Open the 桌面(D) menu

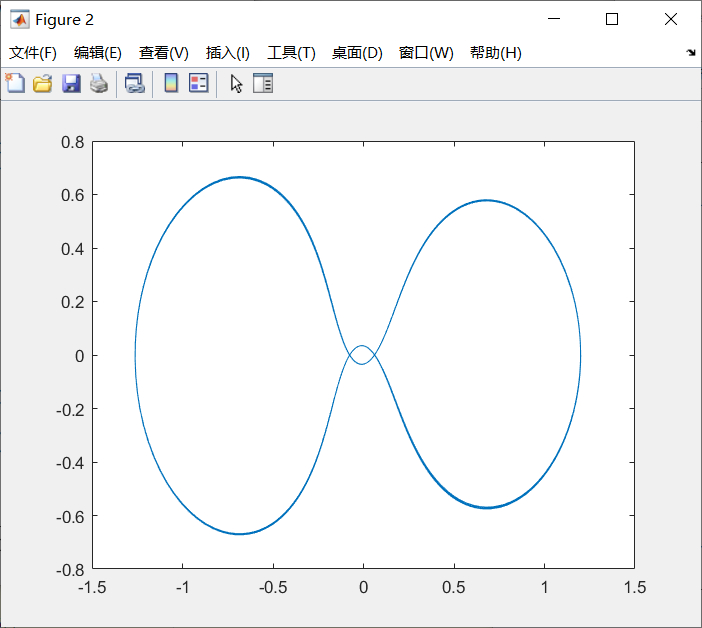pos(357,53)
